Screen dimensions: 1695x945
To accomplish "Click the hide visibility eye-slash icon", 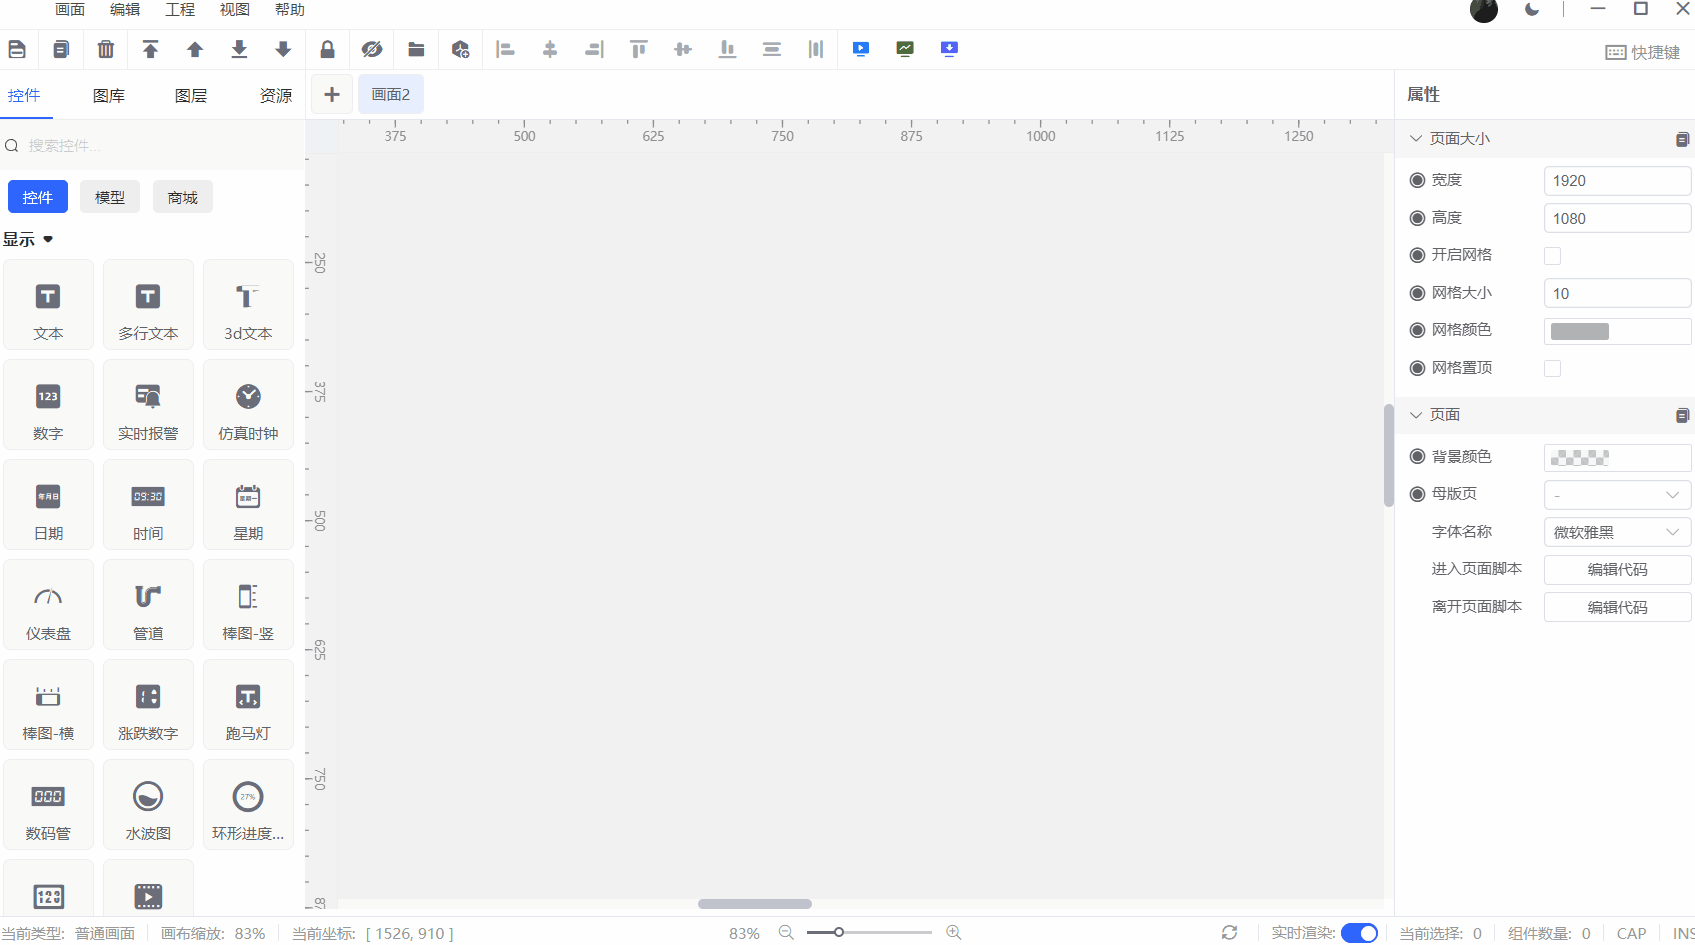I will coord(372,49).
